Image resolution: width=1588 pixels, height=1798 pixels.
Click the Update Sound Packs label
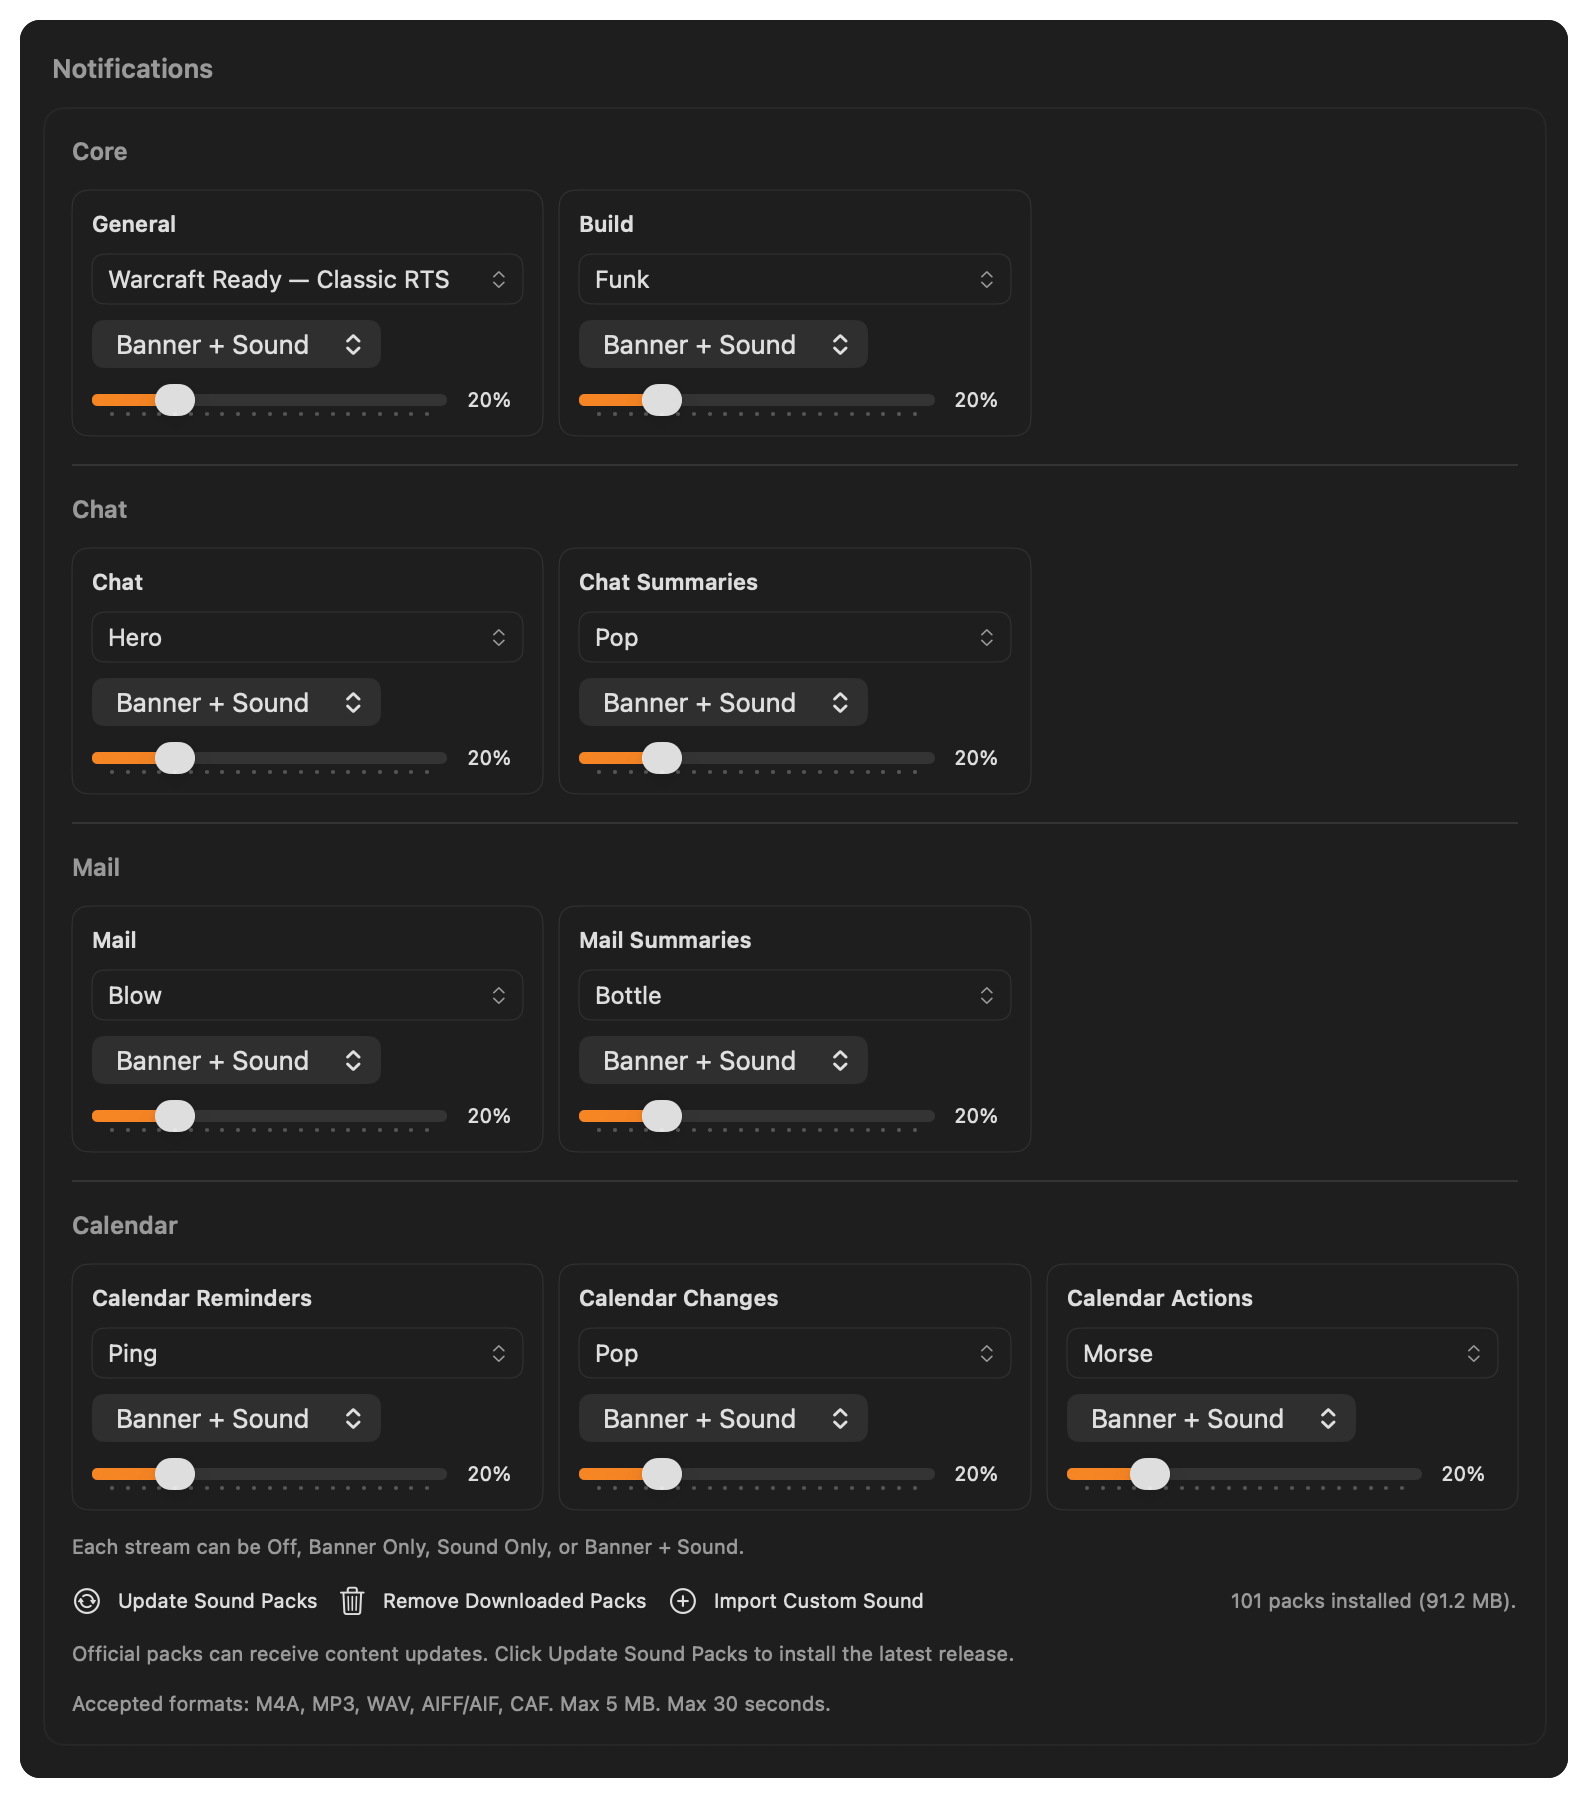click(217, 1601)
